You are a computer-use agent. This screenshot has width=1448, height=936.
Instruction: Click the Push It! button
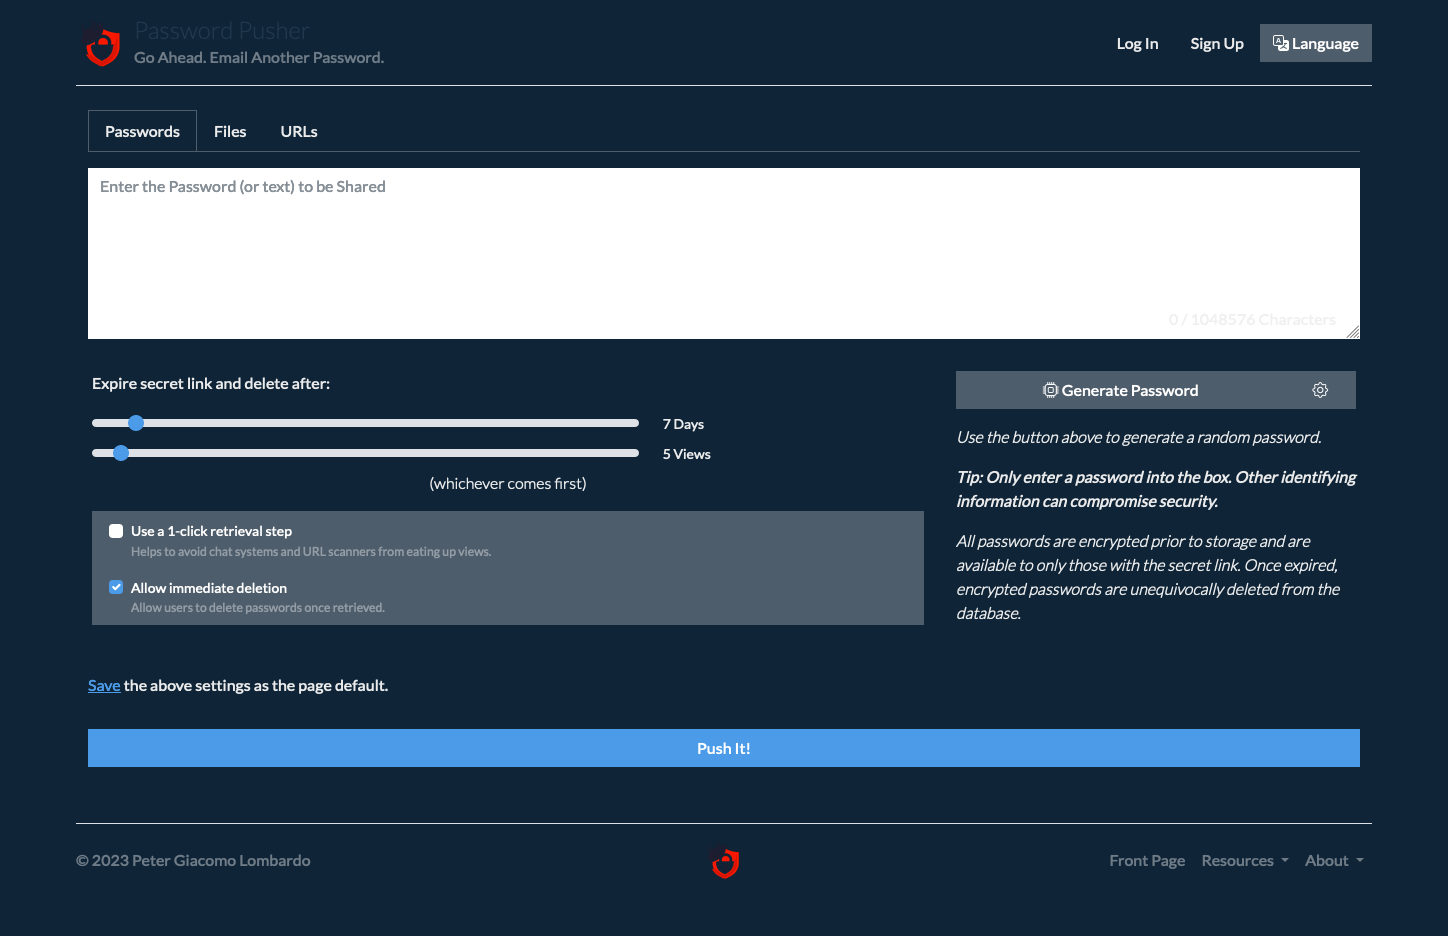tap(724, 747)
